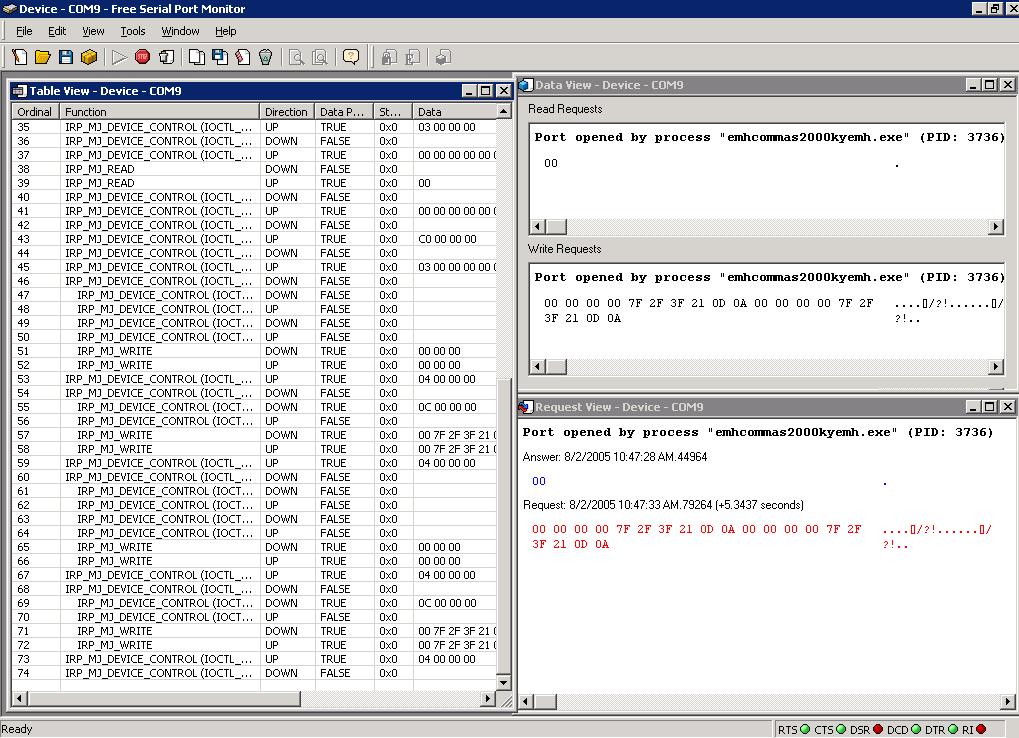The height and width of the screenshot is (738, 1019).
Task: Click the recycle bin Clear icon
Action: [265, 57]
